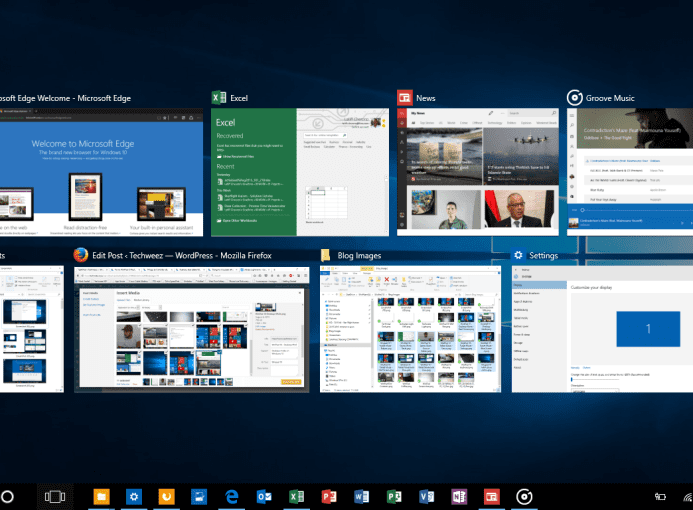Launch Word from the taskbar

pos(362,497)
